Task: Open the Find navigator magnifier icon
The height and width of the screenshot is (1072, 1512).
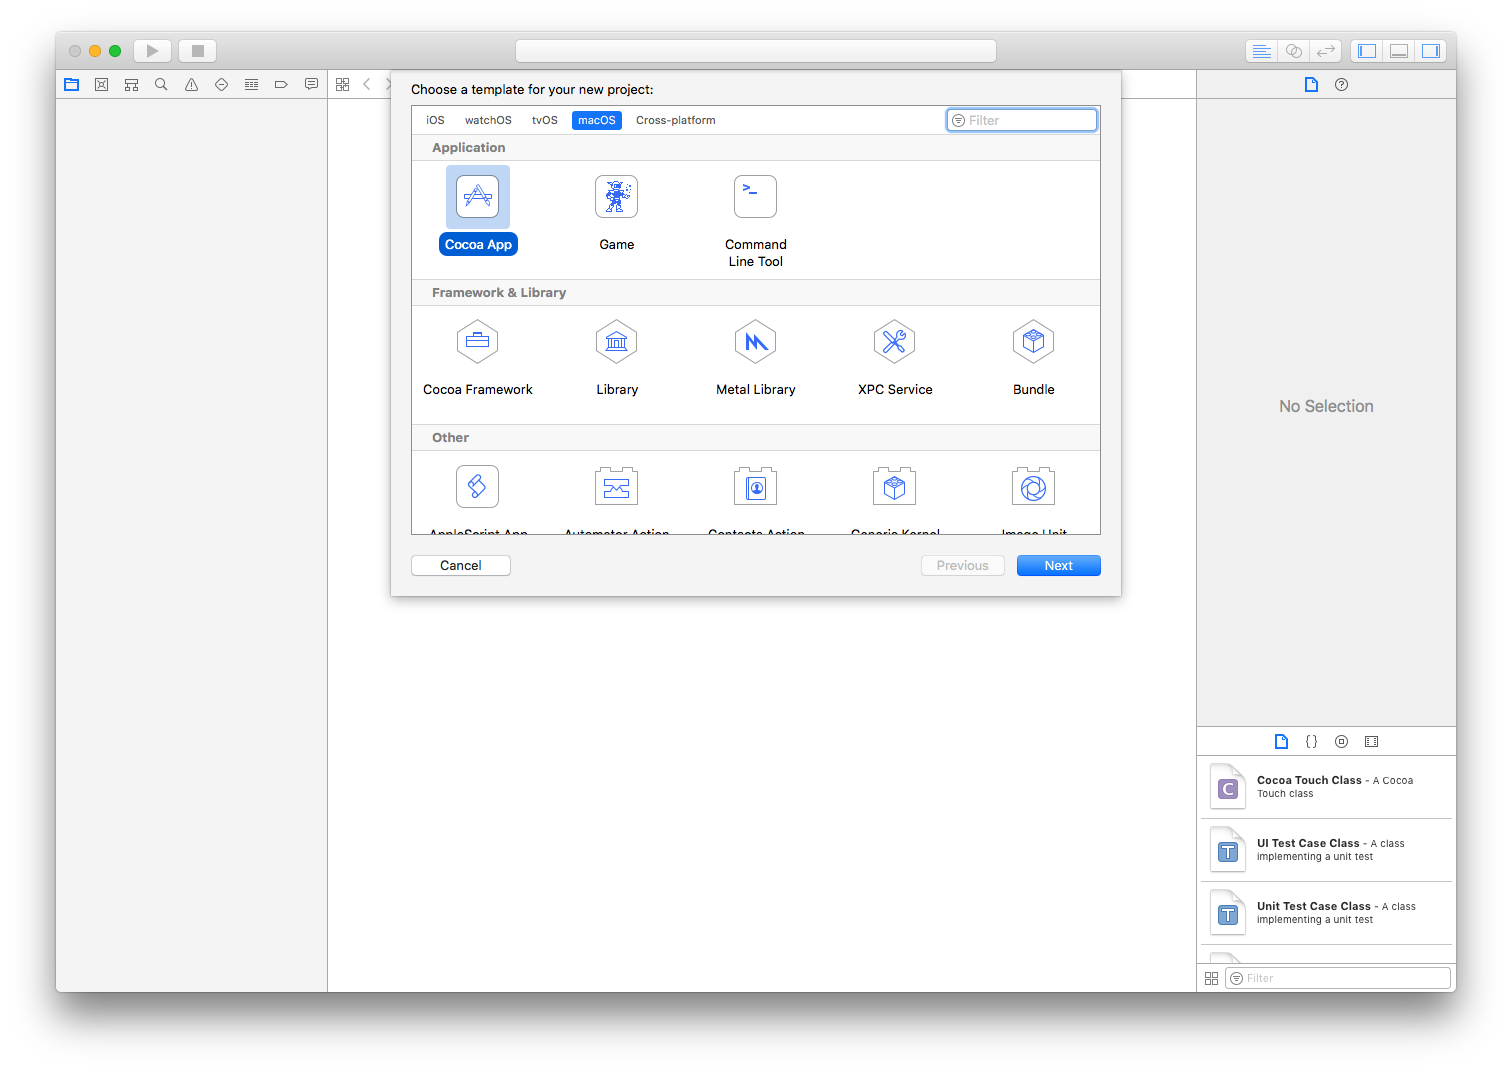Action: pos(161,84)
